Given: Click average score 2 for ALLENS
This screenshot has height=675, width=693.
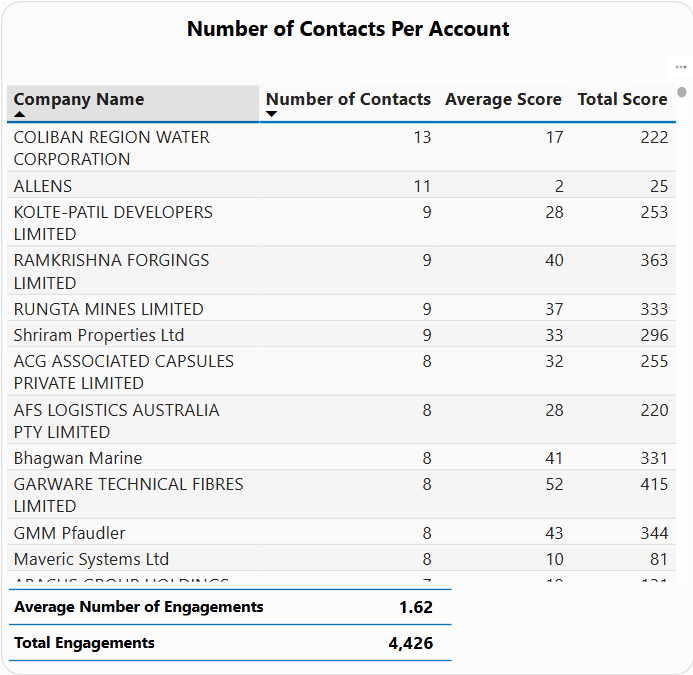Looking at the screenshot, I should pyautogui.click(x=559, y=186).
